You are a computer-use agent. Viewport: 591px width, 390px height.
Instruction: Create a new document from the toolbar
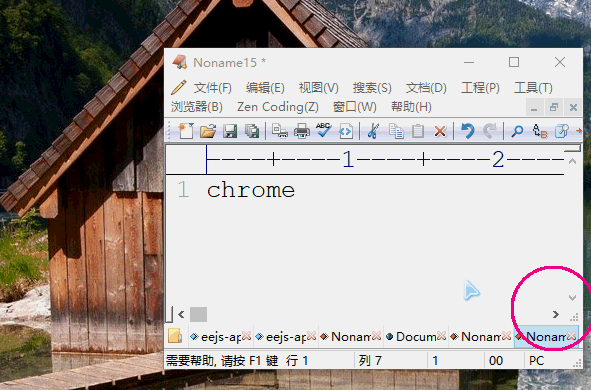click(x=186, y=131)
